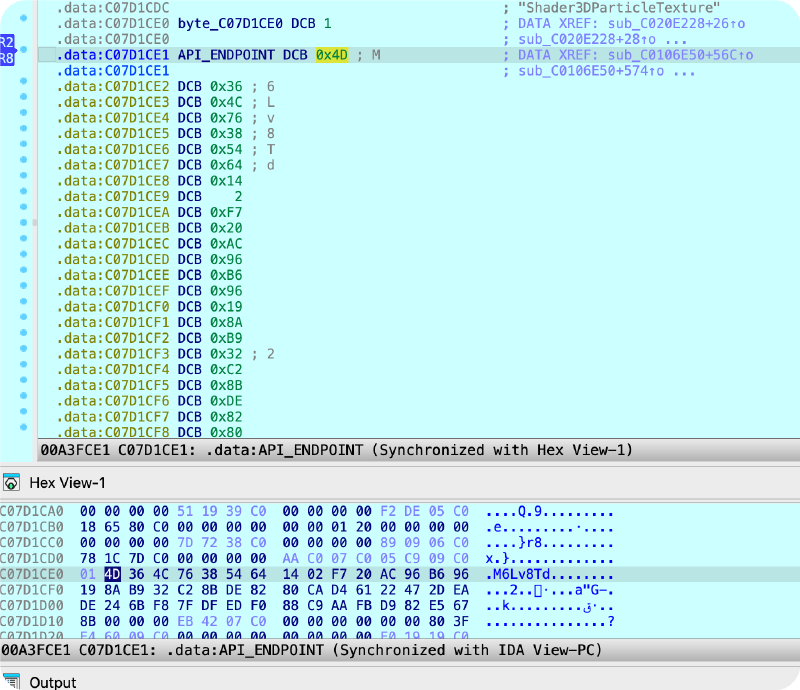Open the Output panel tab

pyautogui.click(x=53, y=682)
